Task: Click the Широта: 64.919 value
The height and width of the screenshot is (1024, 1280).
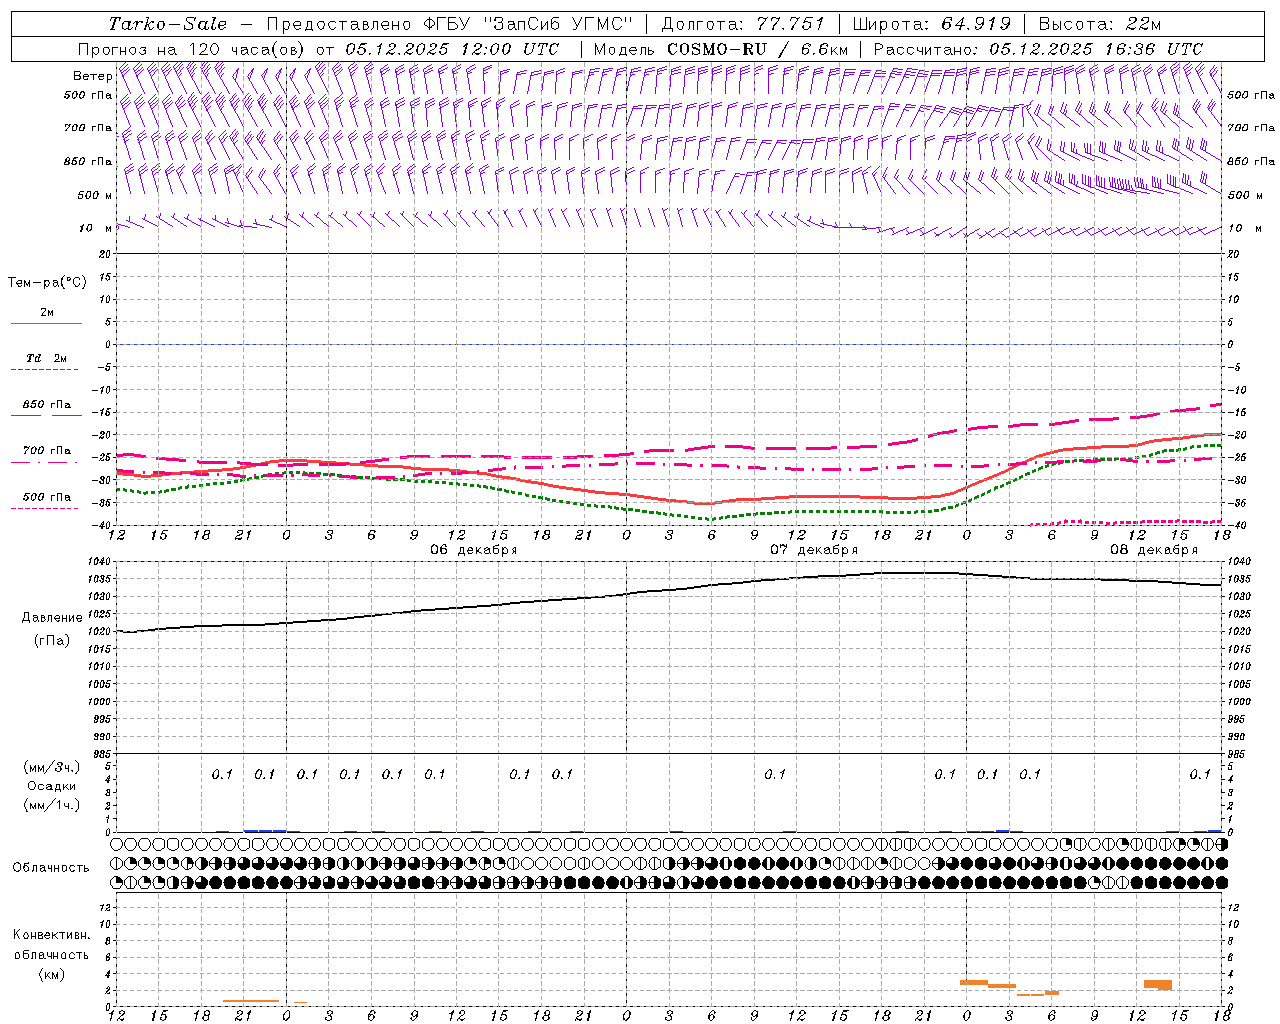Action: (x=932, y=24)
